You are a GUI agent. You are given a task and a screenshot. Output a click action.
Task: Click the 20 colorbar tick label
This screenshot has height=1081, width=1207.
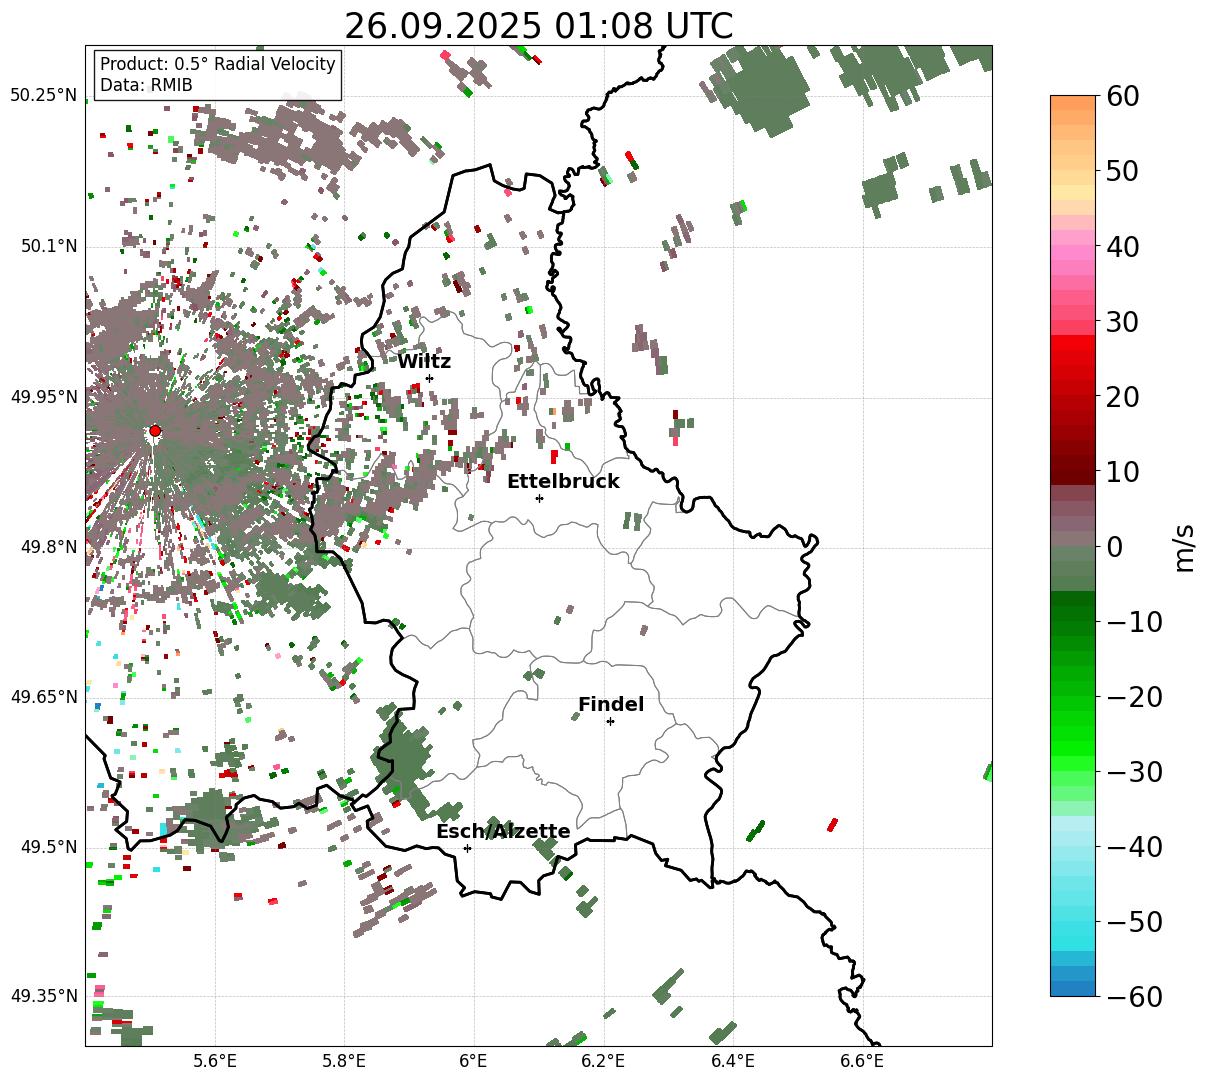click(x=1123, y=397)
